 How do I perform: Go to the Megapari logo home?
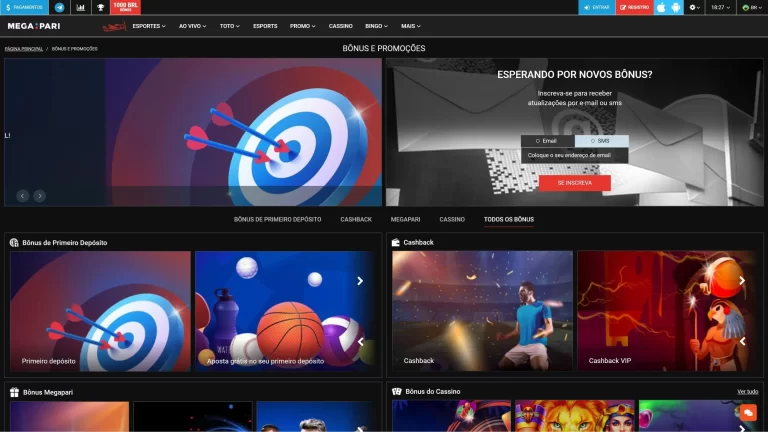click(x=34, y=26)
